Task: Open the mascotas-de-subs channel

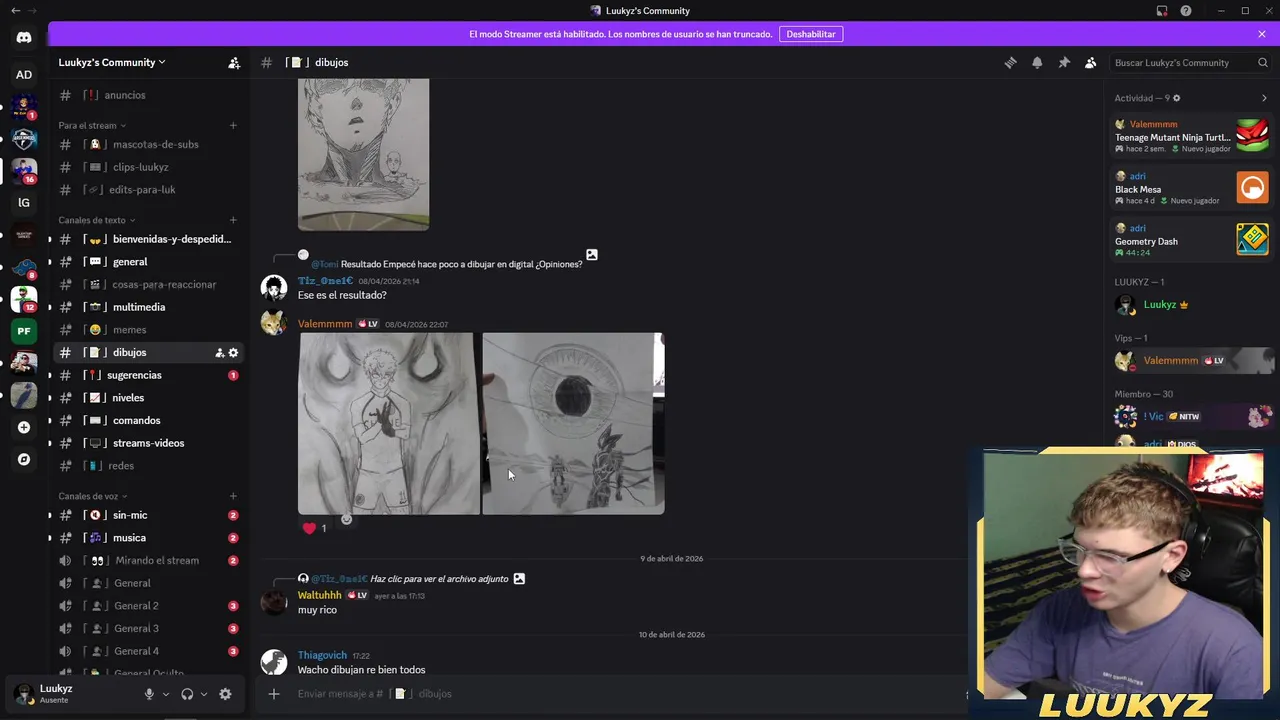Action: coord(146,144)
